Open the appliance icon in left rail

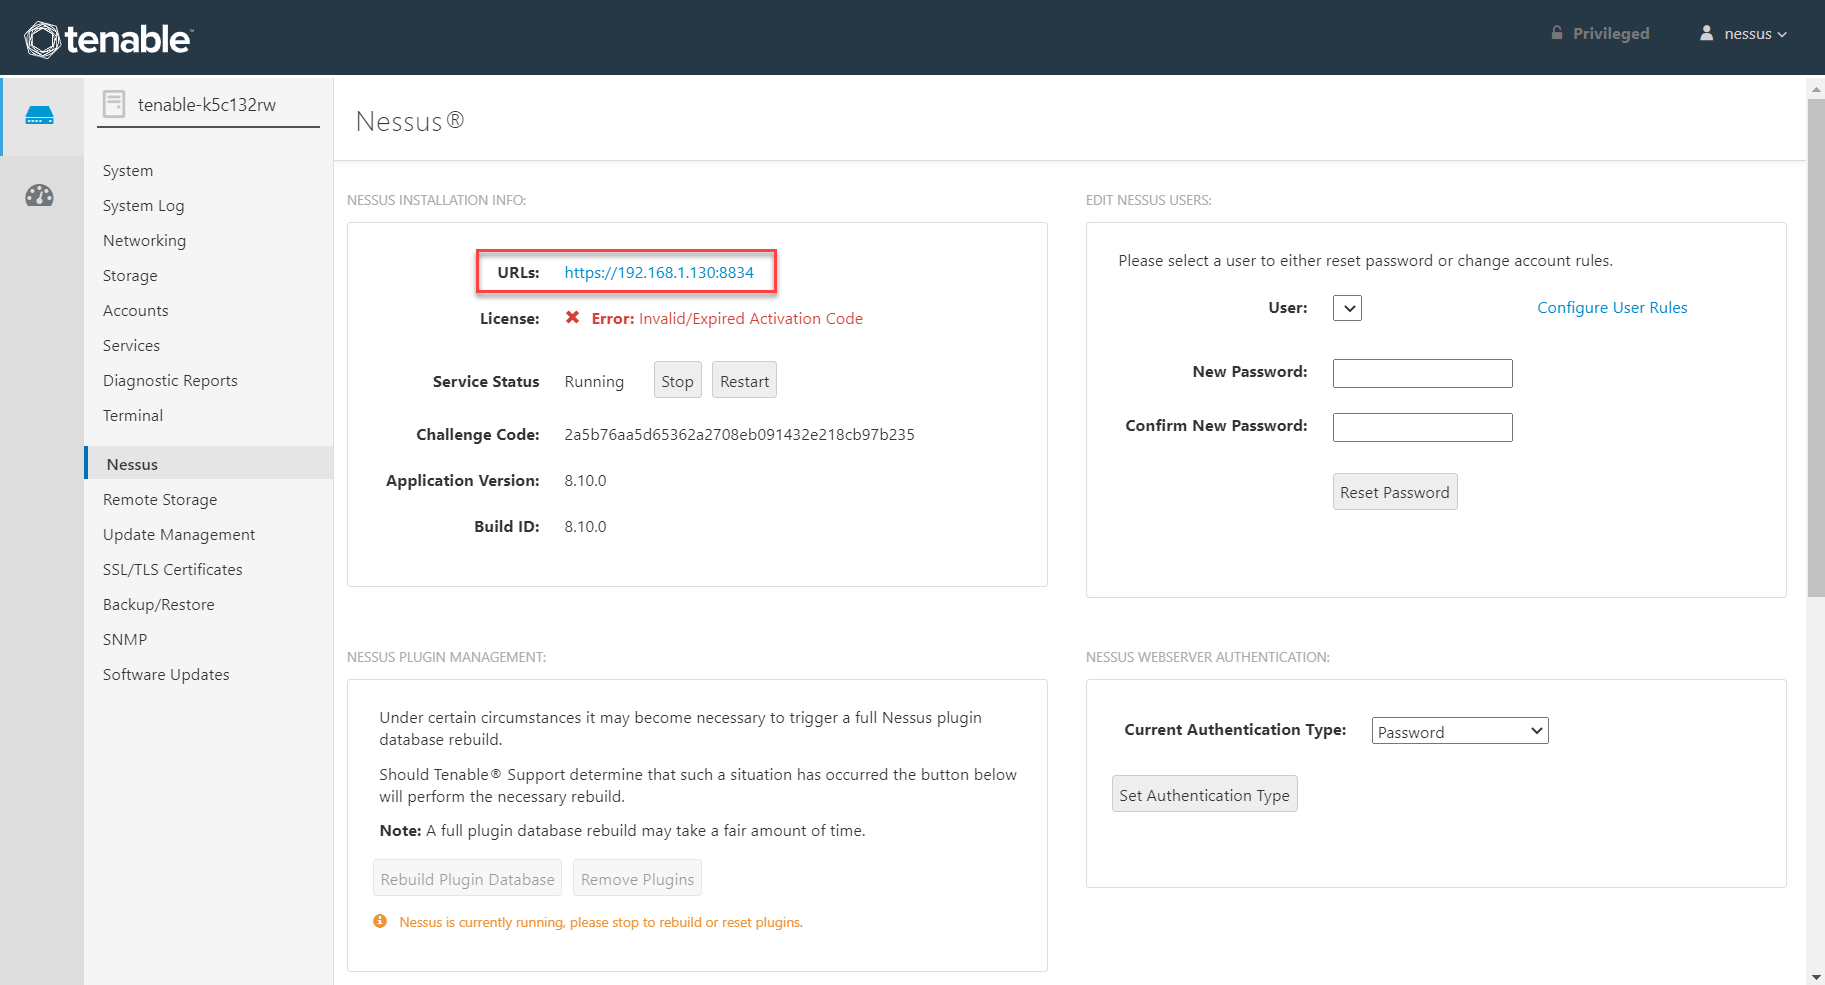(40, 116)
